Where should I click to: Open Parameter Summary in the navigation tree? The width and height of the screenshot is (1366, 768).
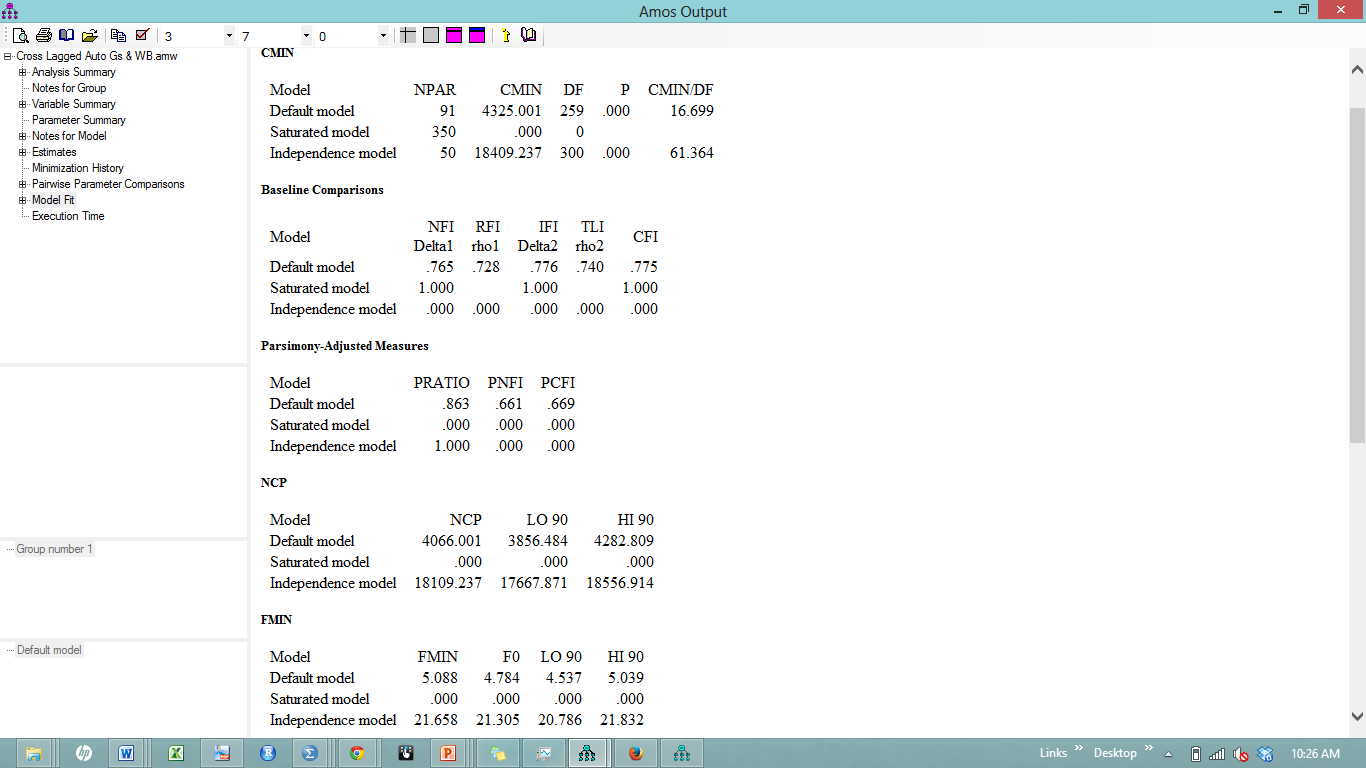(x=79, y=120)
